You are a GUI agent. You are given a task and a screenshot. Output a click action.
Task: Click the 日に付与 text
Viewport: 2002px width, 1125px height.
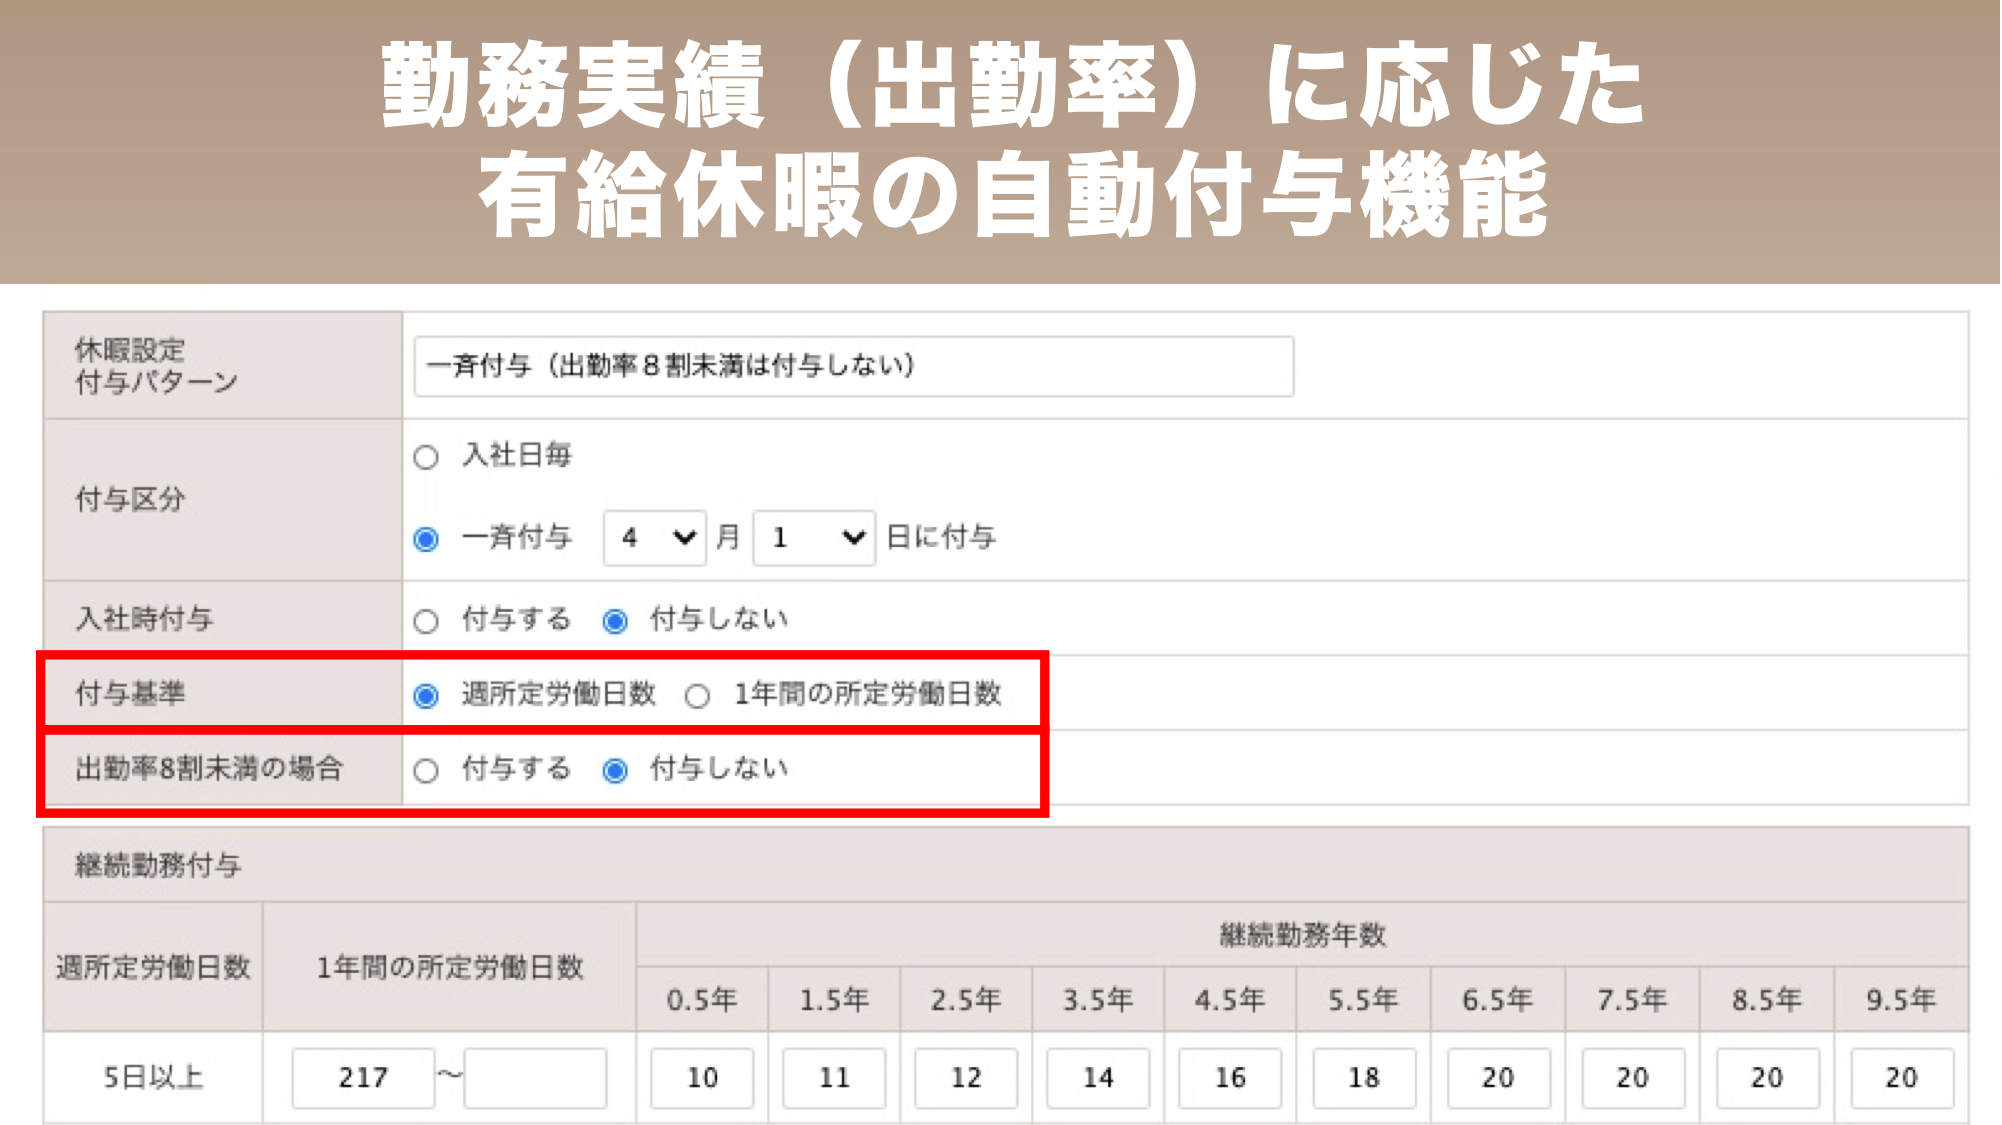(x=941, y=537)
